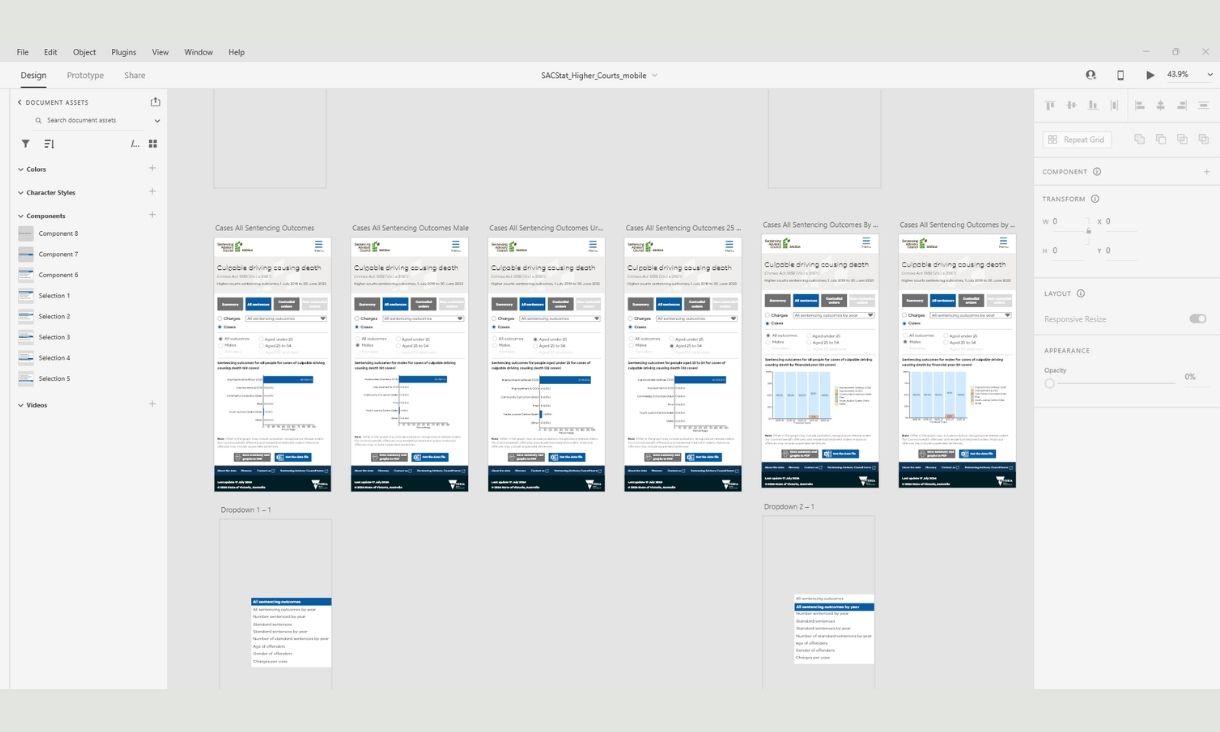This screenshot has height=732, width=1220.
Task: Open the mobile device preview icon
Action: coord(1120,75)
